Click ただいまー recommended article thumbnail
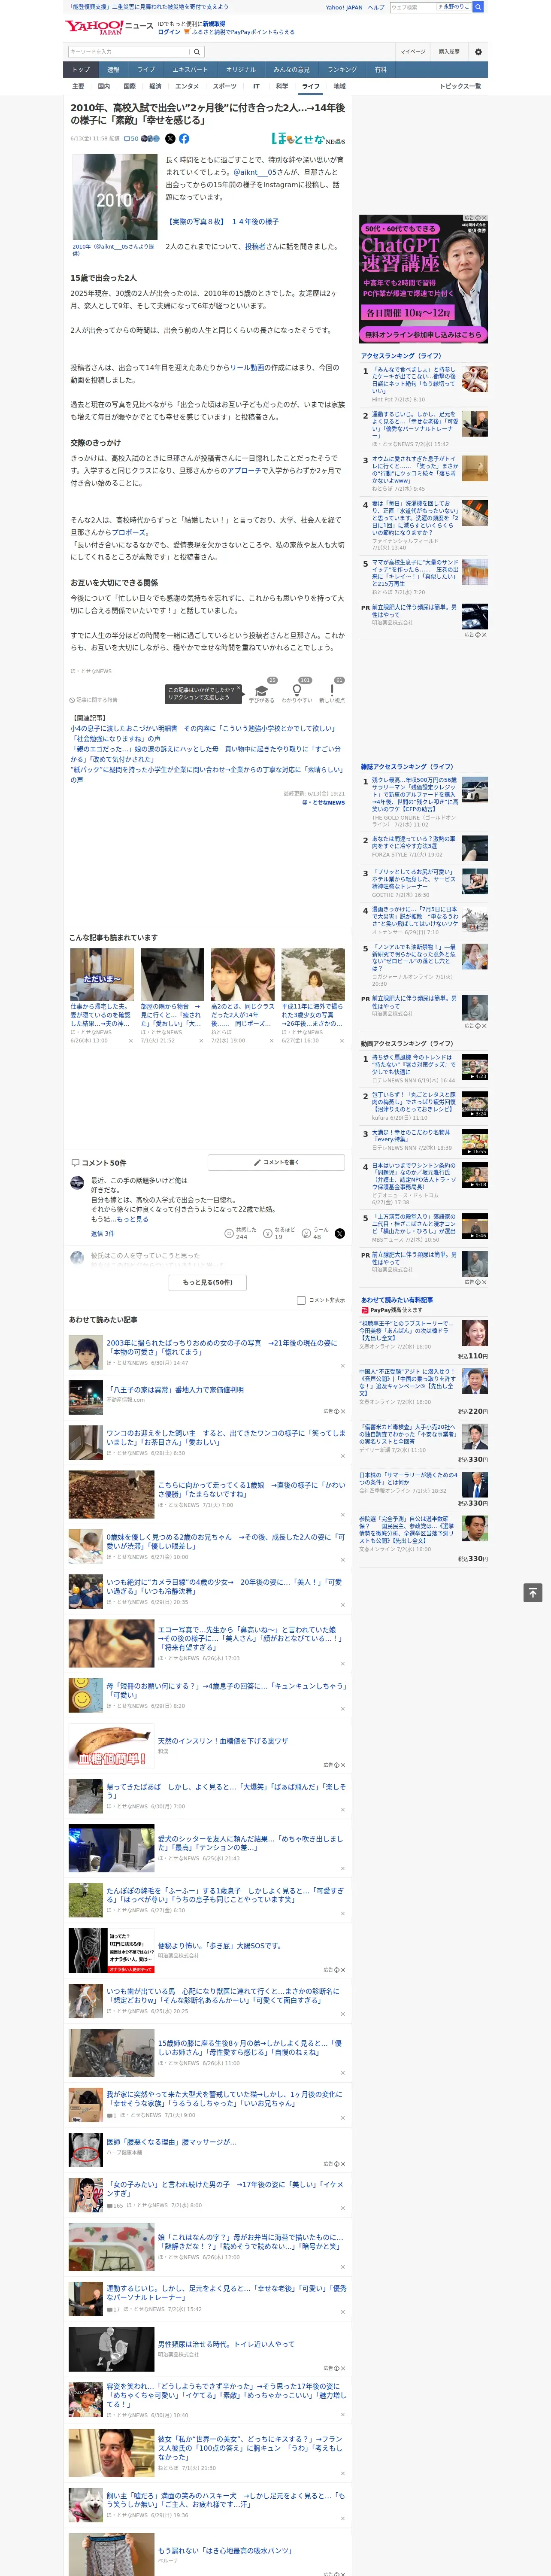Viewport: 551px width, 2576px height. tap(102, 975)
